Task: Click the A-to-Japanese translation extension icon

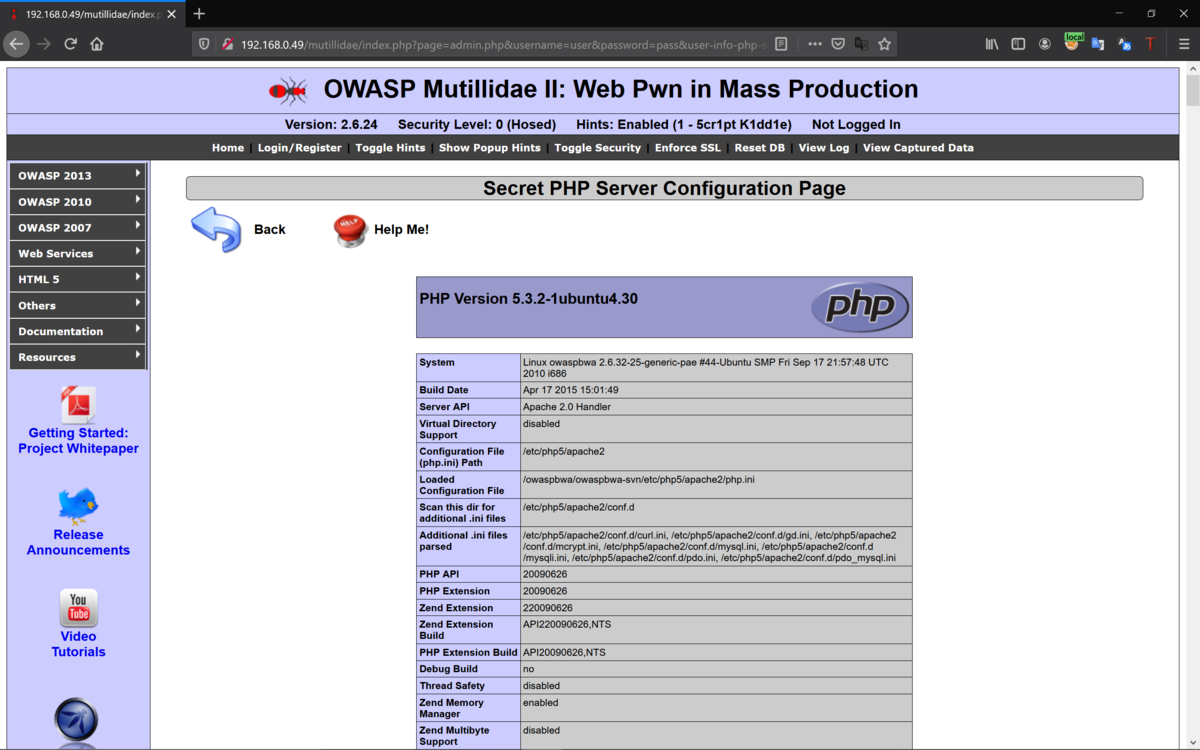Action: (x=1124, y=44)
